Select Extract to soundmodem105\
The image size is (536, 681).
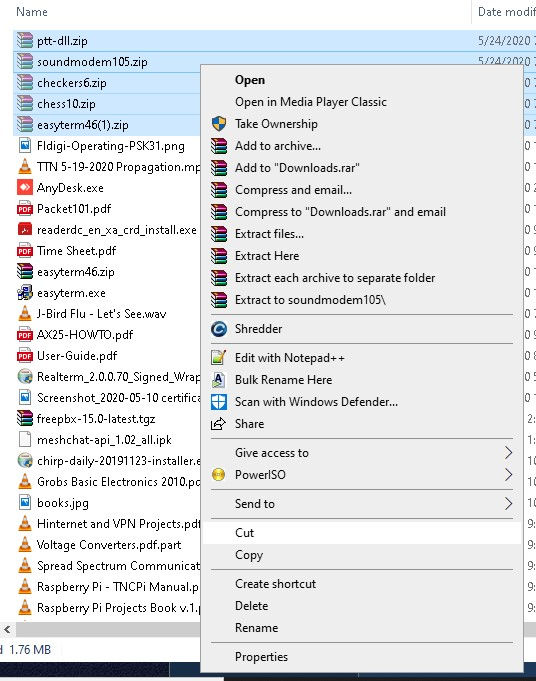click(362, 300)
